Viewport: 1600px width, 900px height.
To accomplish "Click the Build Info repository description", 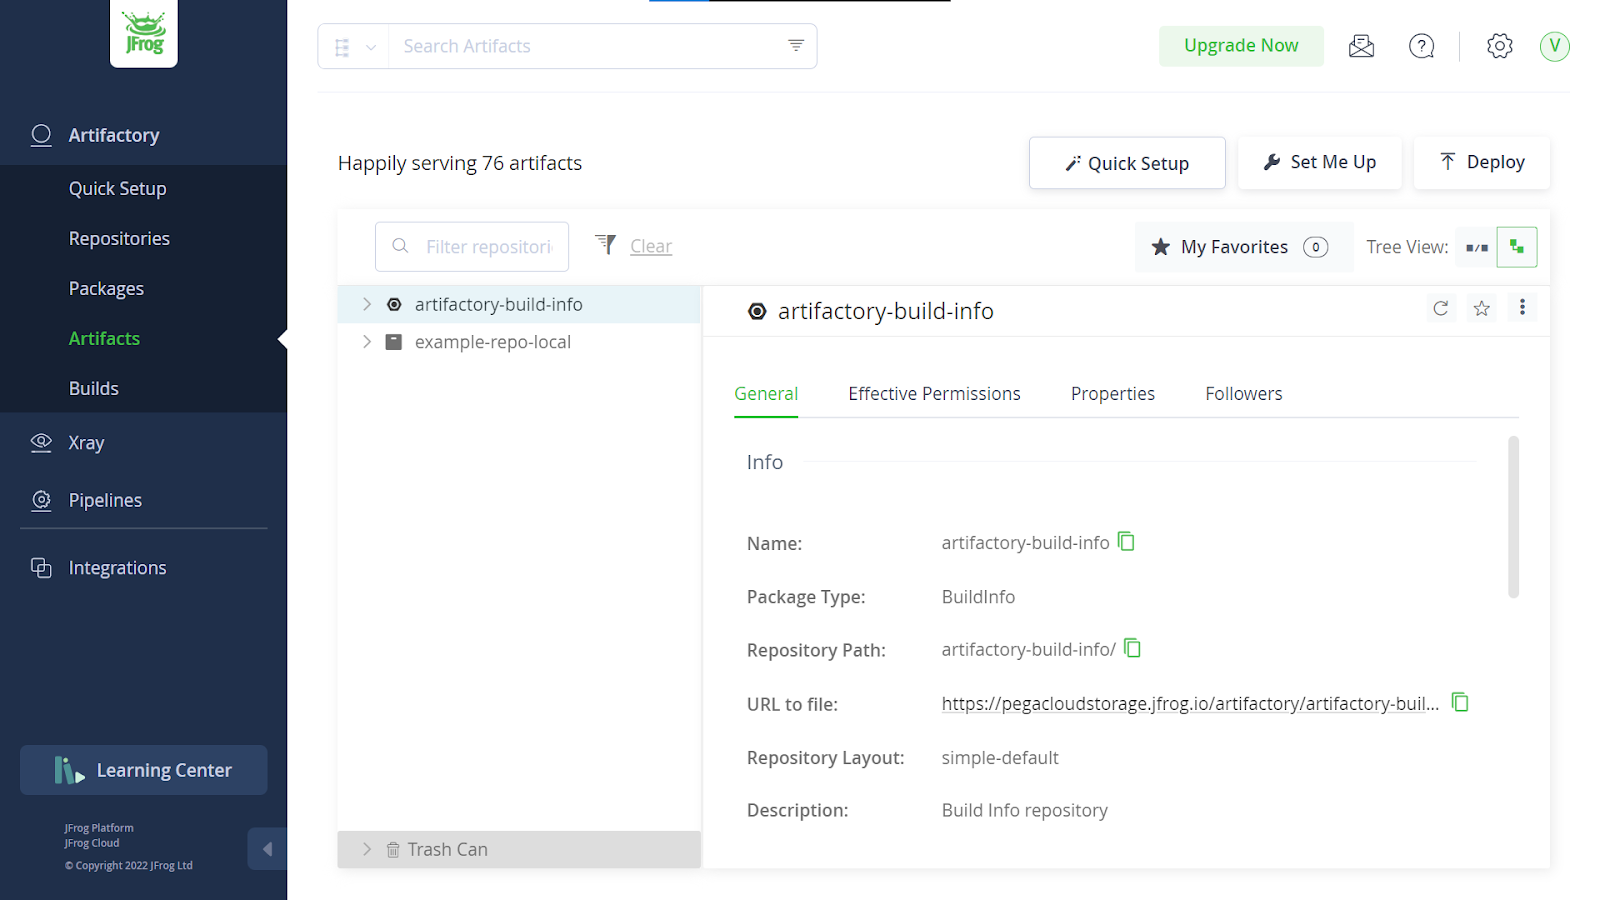I will [1024, 811].
